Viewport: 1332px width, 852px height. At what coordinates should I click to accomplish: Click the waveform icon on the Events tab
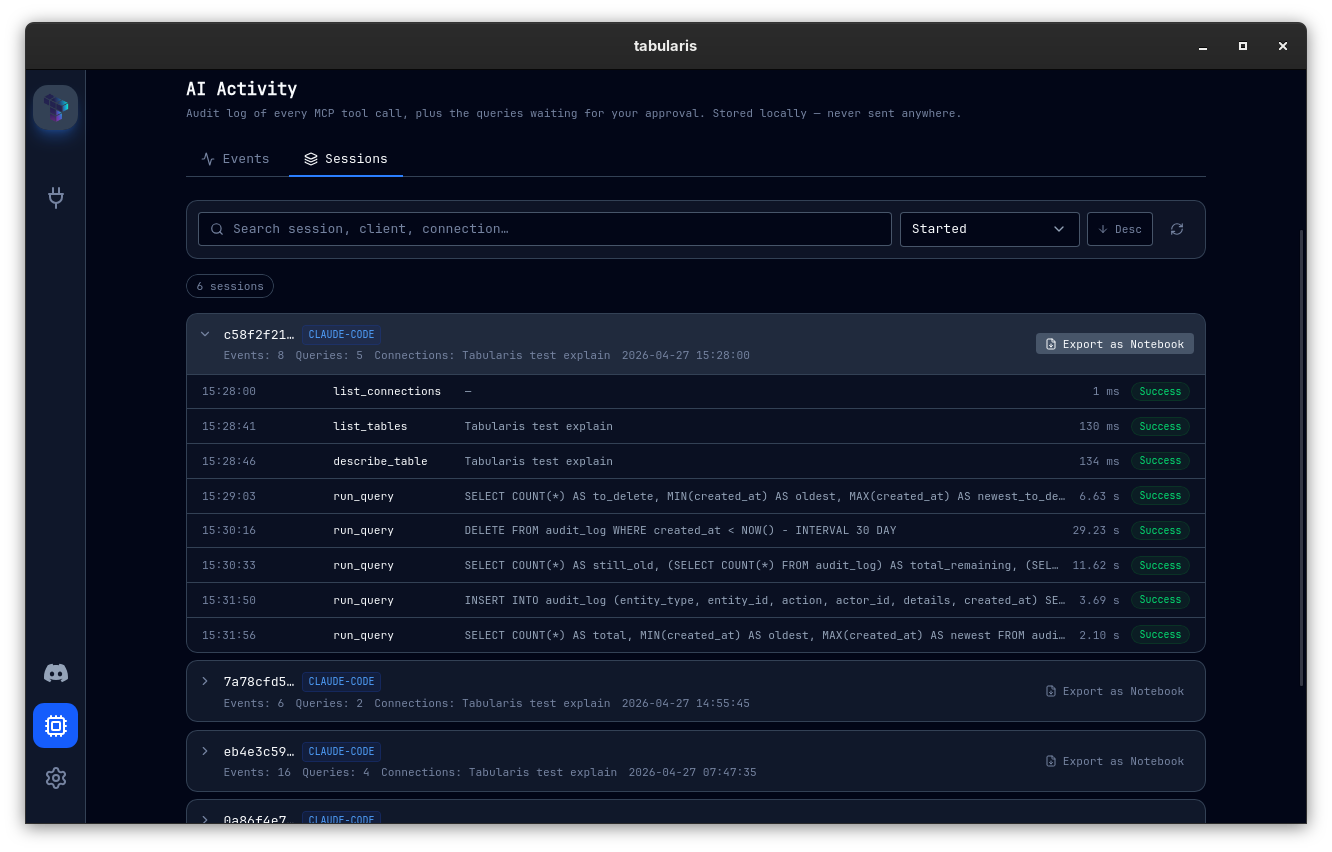pyautogui.click(x=208, y=158)
